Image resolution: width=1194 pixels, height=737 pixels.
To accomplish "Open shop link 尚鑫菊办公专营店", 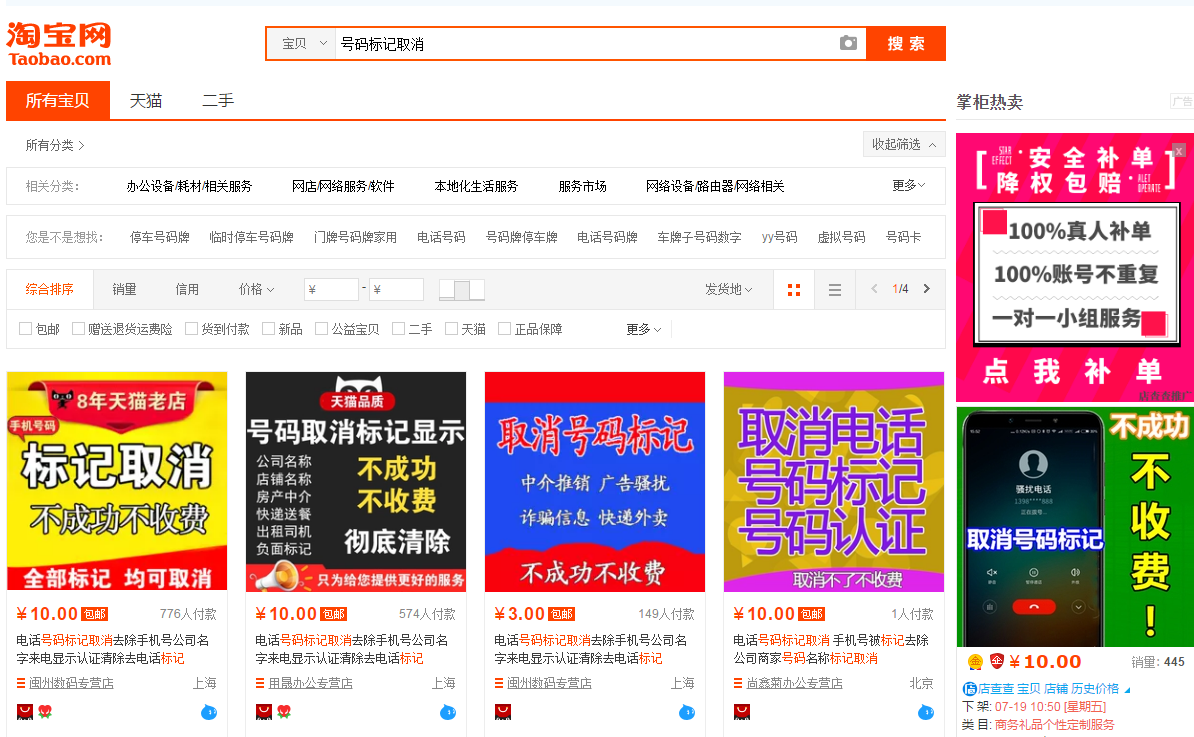I will pos(794,683).
